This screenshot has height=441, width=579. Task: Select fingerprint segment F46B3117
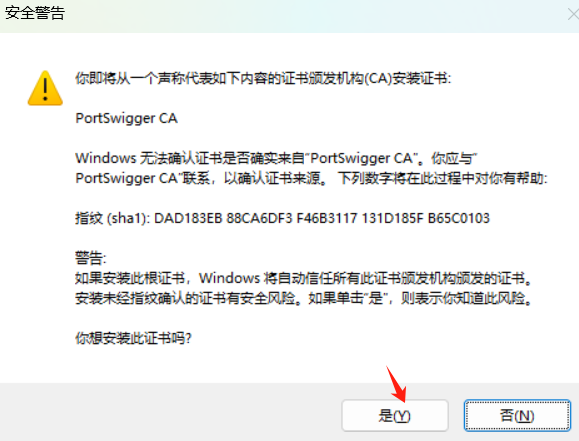327,218
